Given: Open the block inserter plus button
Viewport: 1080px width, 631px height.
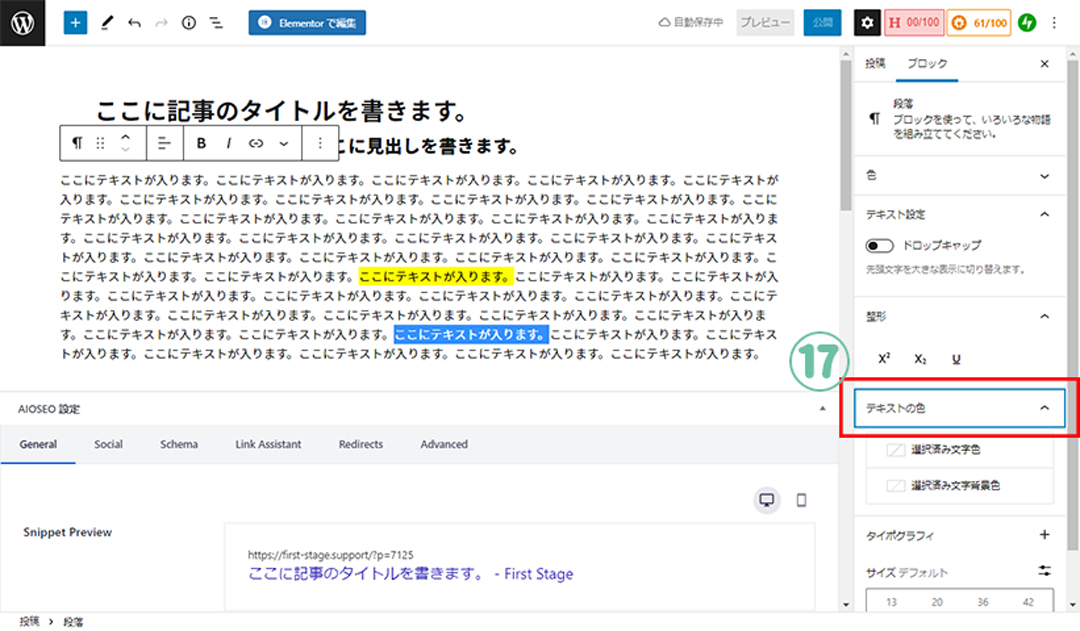Looking at the screenshot, I should click(76, 22).
